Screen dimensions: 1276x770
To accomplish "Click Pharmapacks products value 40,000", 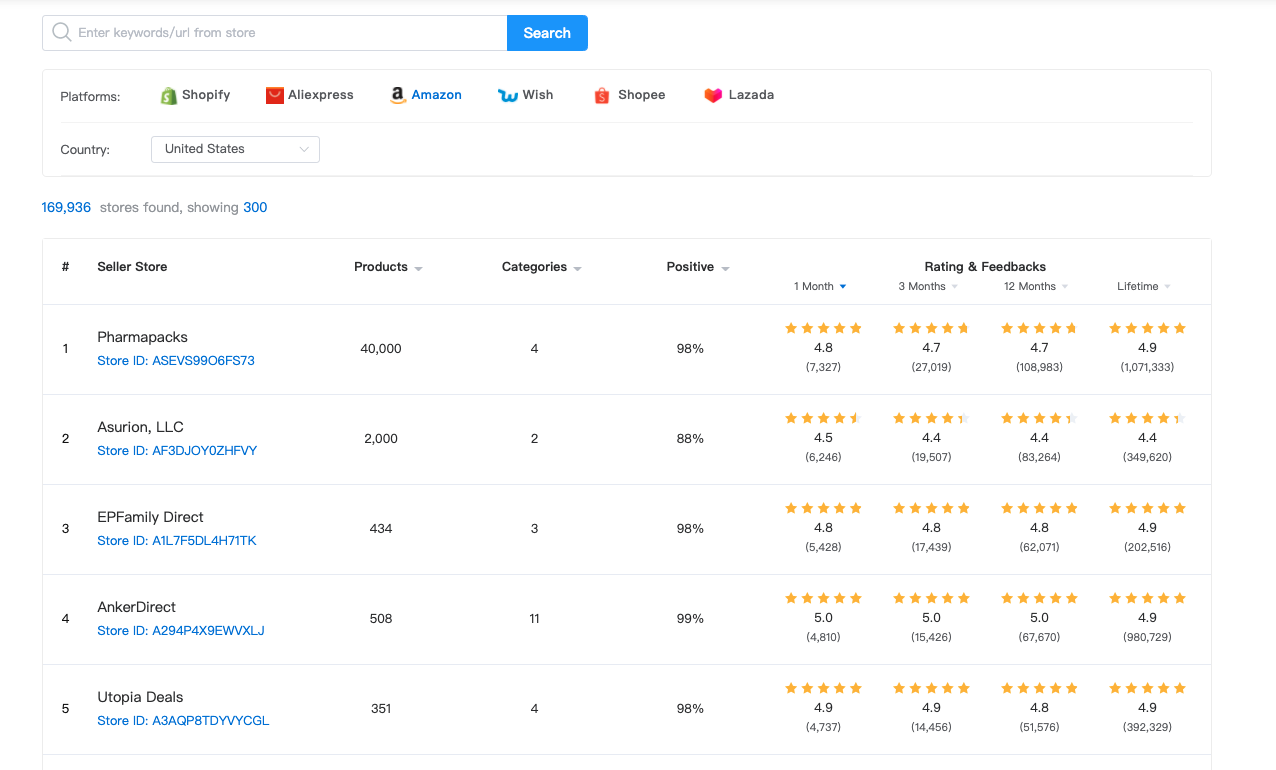I will point(381,349).
